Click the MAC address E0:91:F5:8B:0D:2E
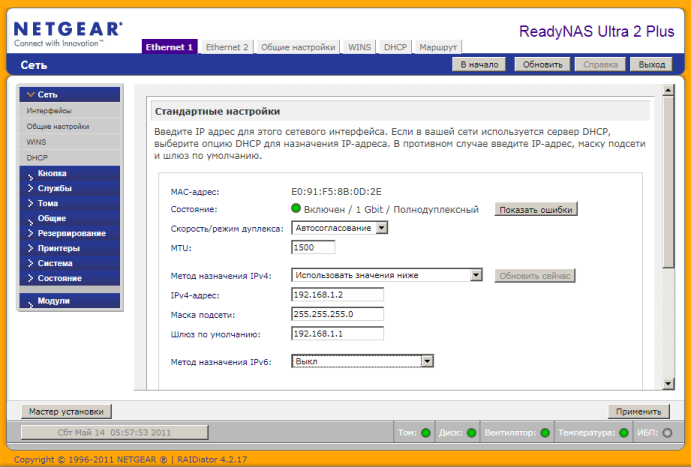 (x=336, y=192)
